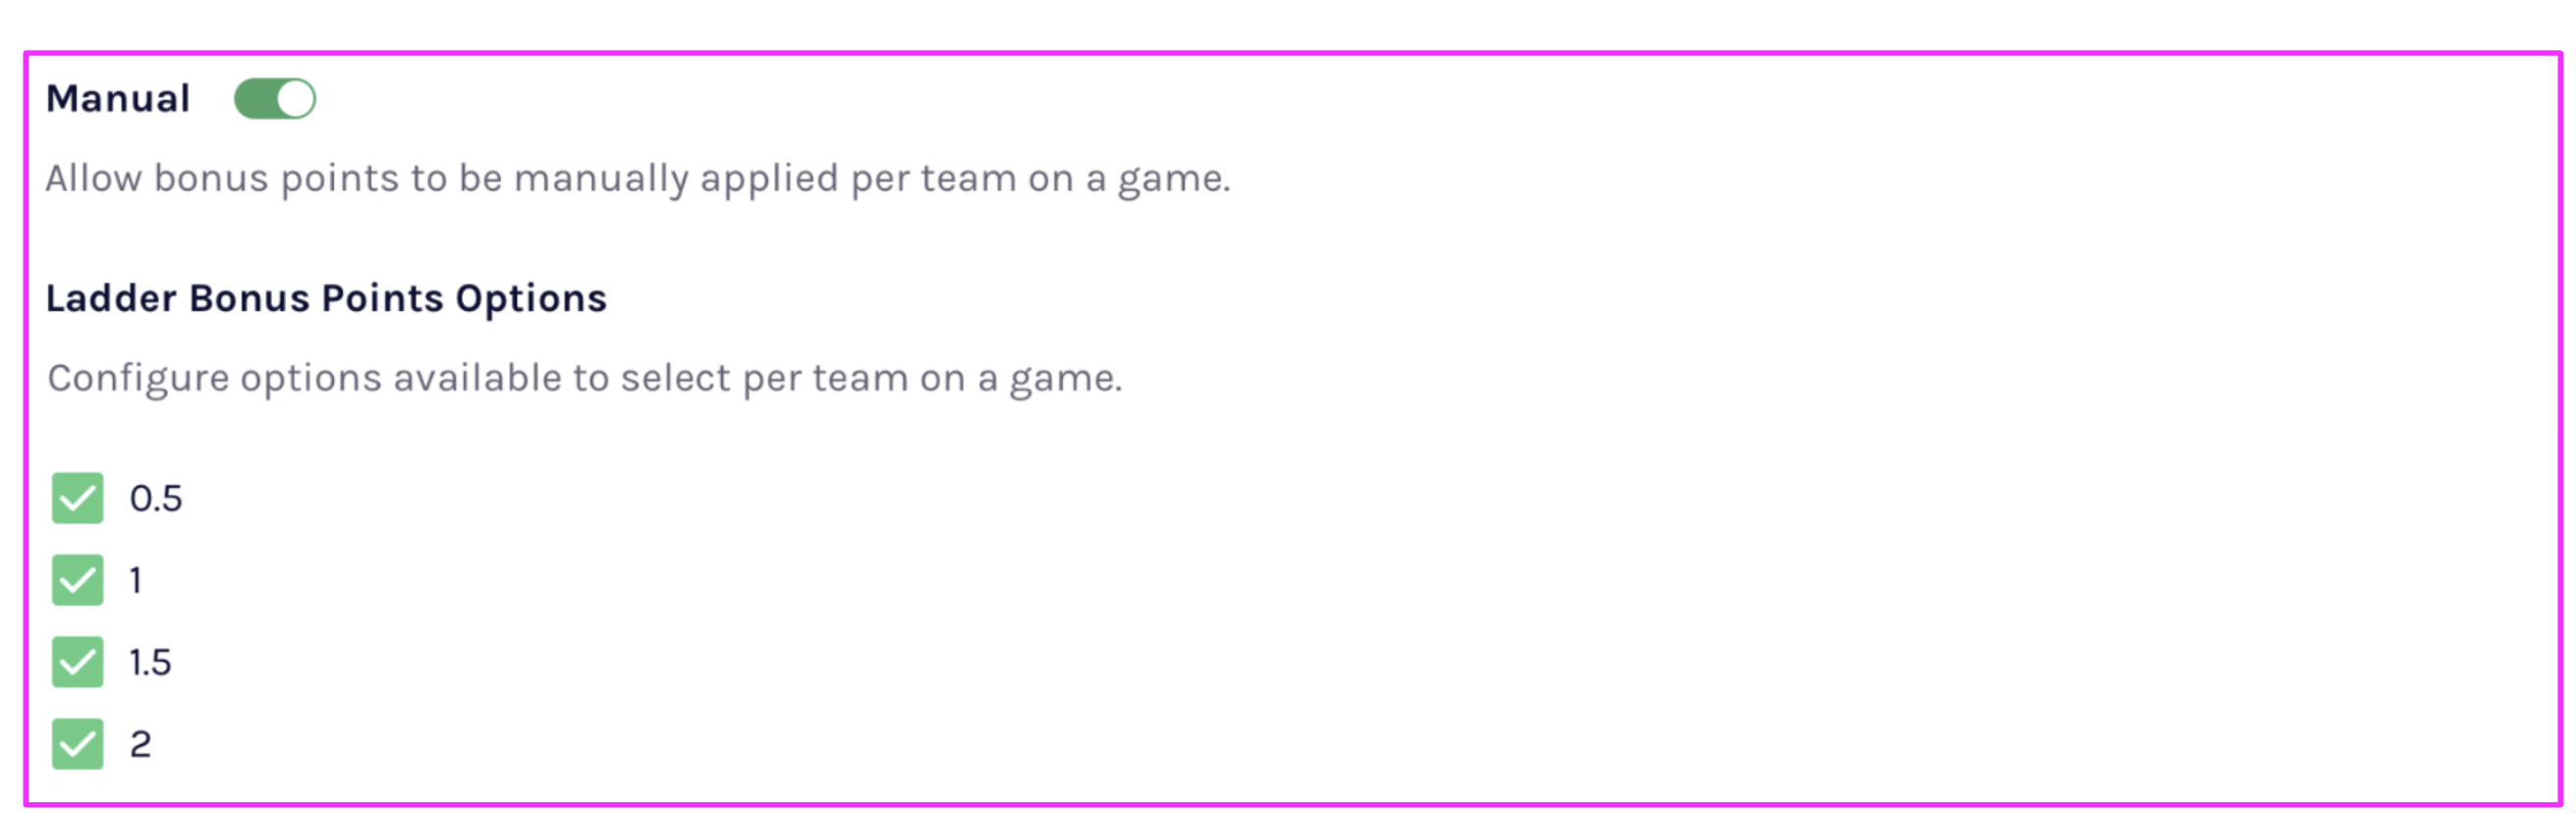Click the "Allow bonus points to be manually applied" description
Image resolution: width=2576 pixels, height=813 pixels.
638,178
